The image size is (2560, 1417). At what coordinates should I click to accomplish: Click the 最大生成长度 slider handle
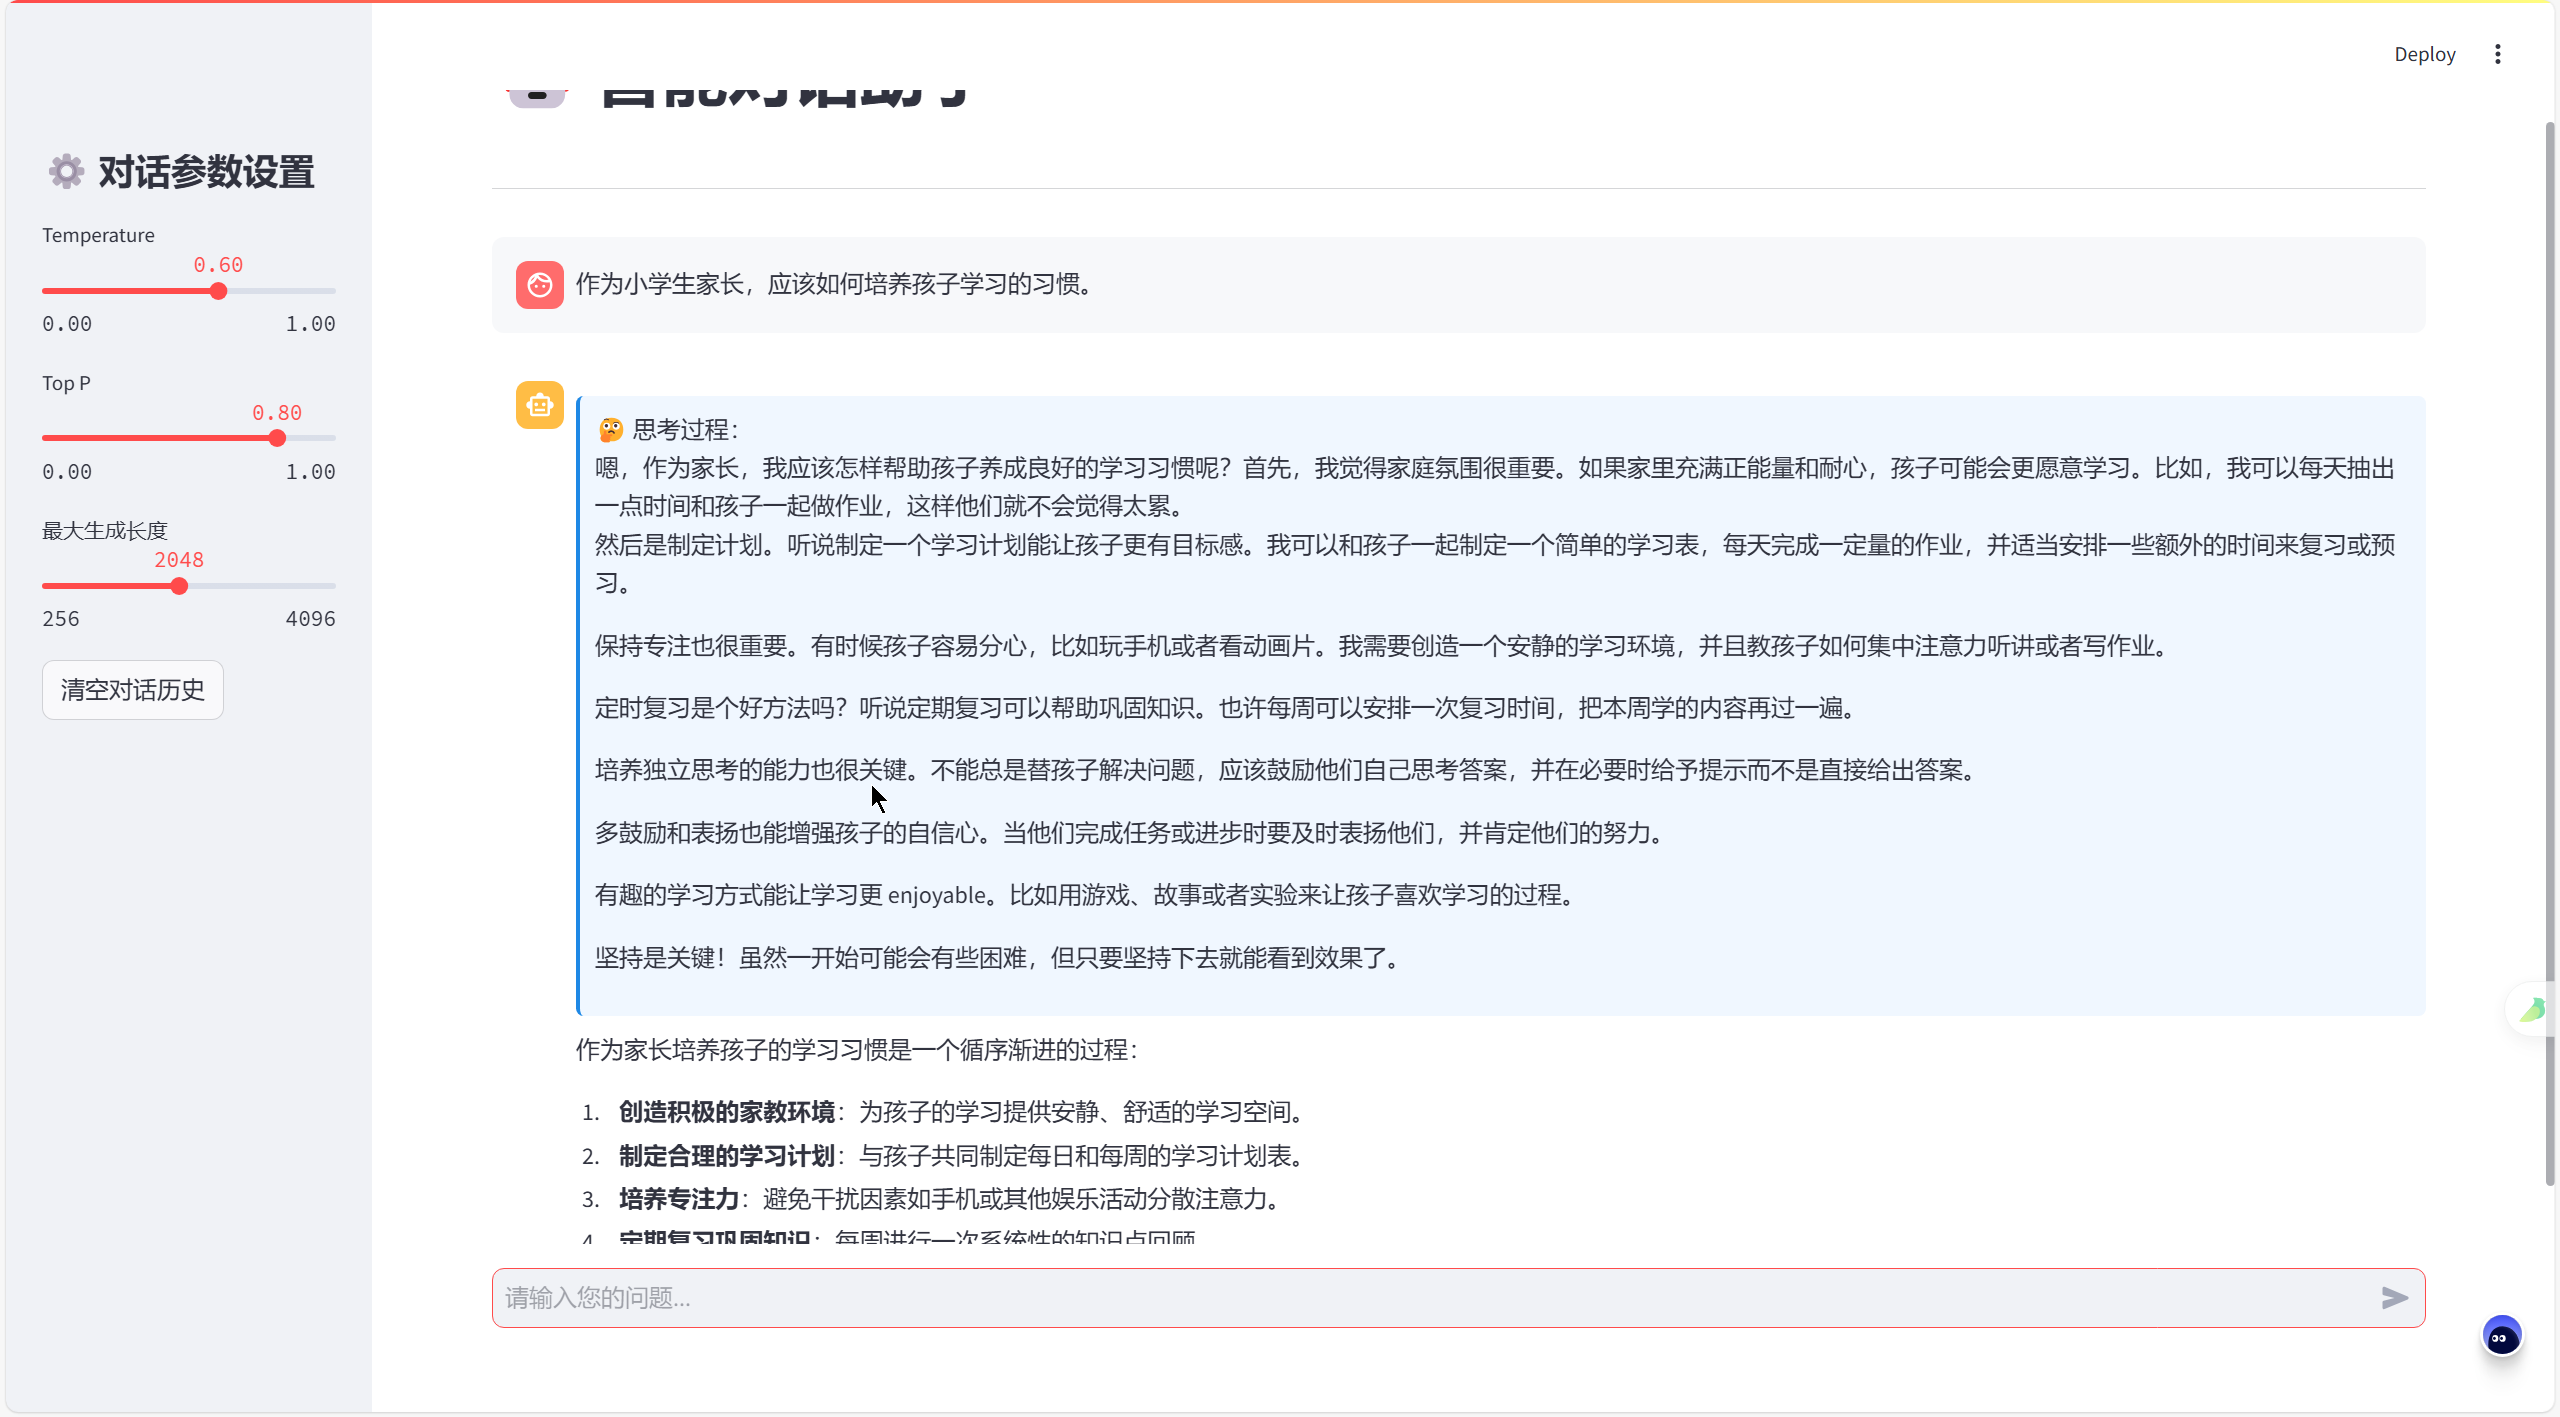(179, 586)
